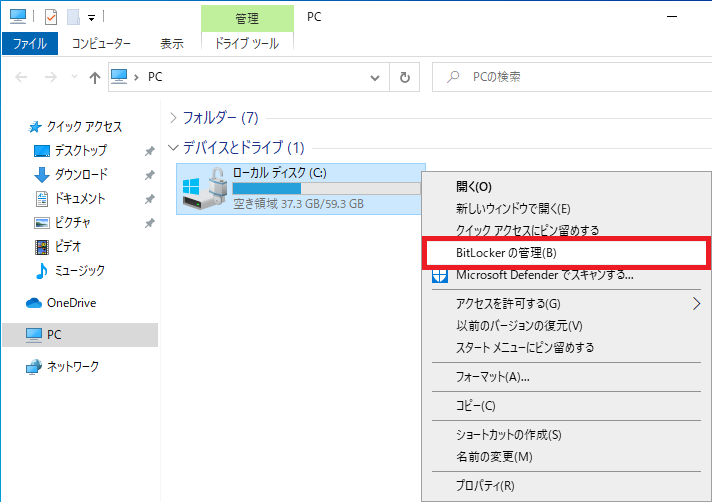Click the Refresh button

click(405, 77)
